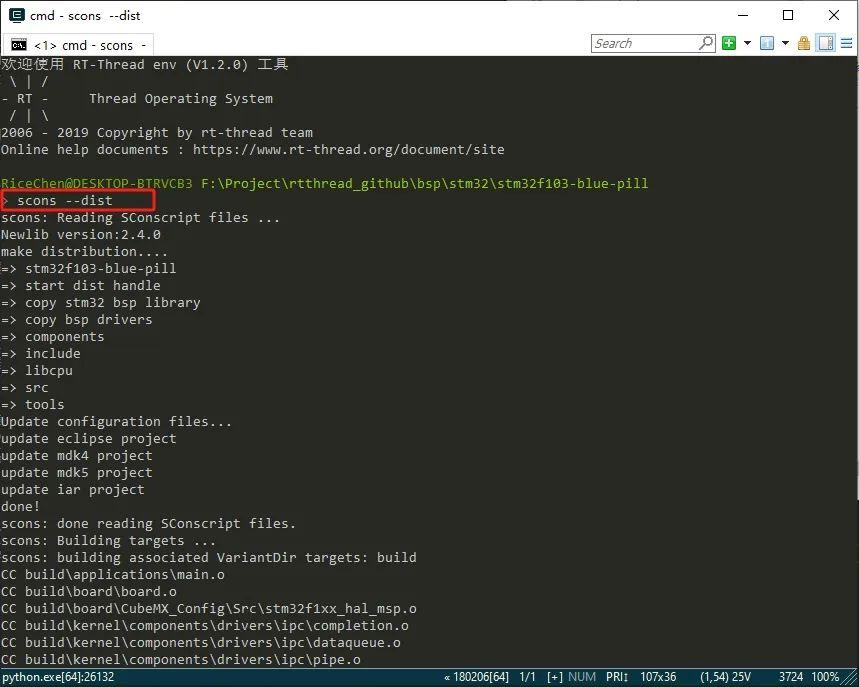Click the '=> copy bsp drivers' line

[x=77, y=319]
